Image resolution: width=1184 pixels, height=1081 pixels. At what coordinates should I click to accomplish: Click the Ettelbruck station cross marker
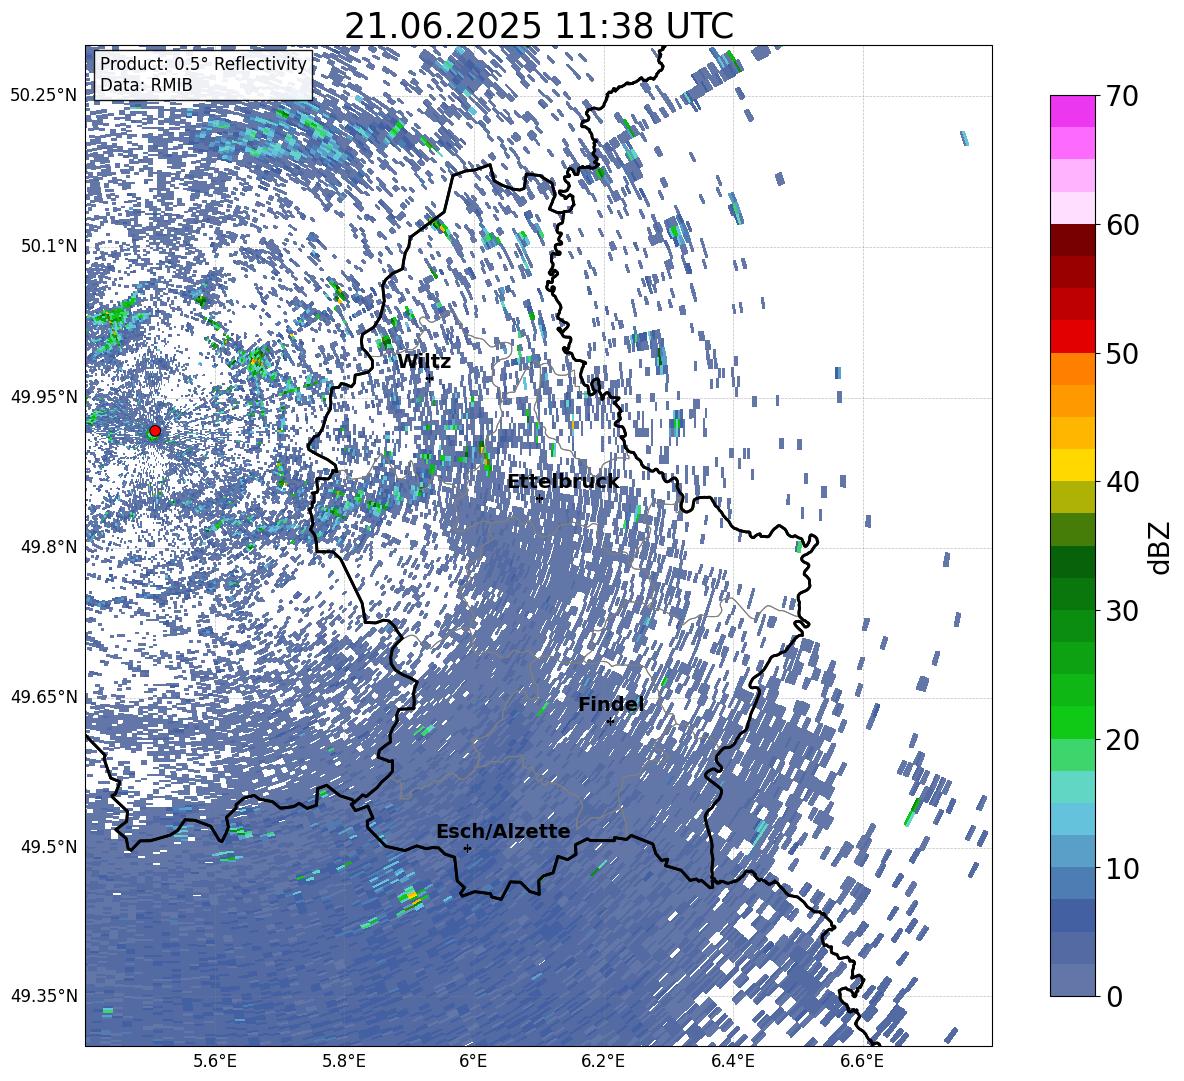point(539,498)
